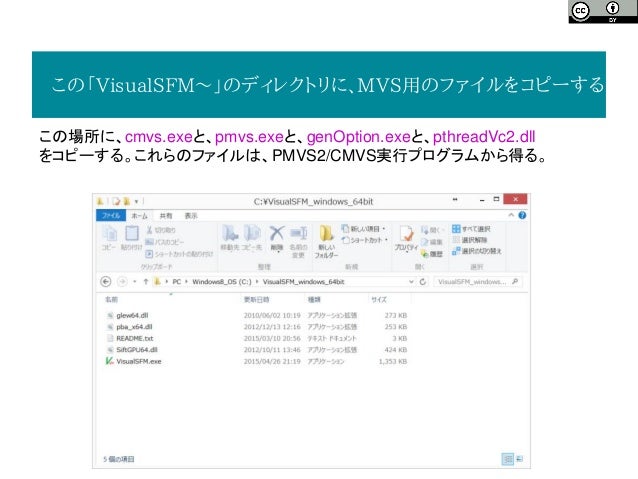This screenshot has height=479, width=638.
Task: Click the History (履歴) ribbon button
Action: pyautogui.click(x=431, y=254)
